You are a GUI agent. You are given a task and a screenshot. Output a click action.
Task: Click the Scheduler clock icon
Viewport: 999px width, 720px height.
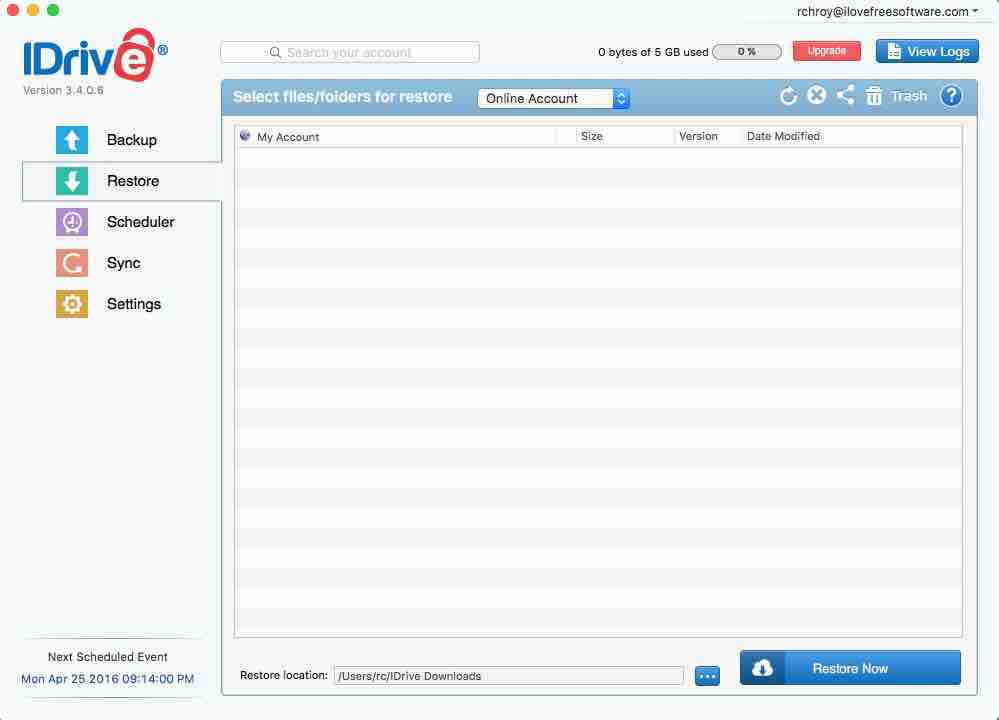pyautogui.click(x=72, y=222)
